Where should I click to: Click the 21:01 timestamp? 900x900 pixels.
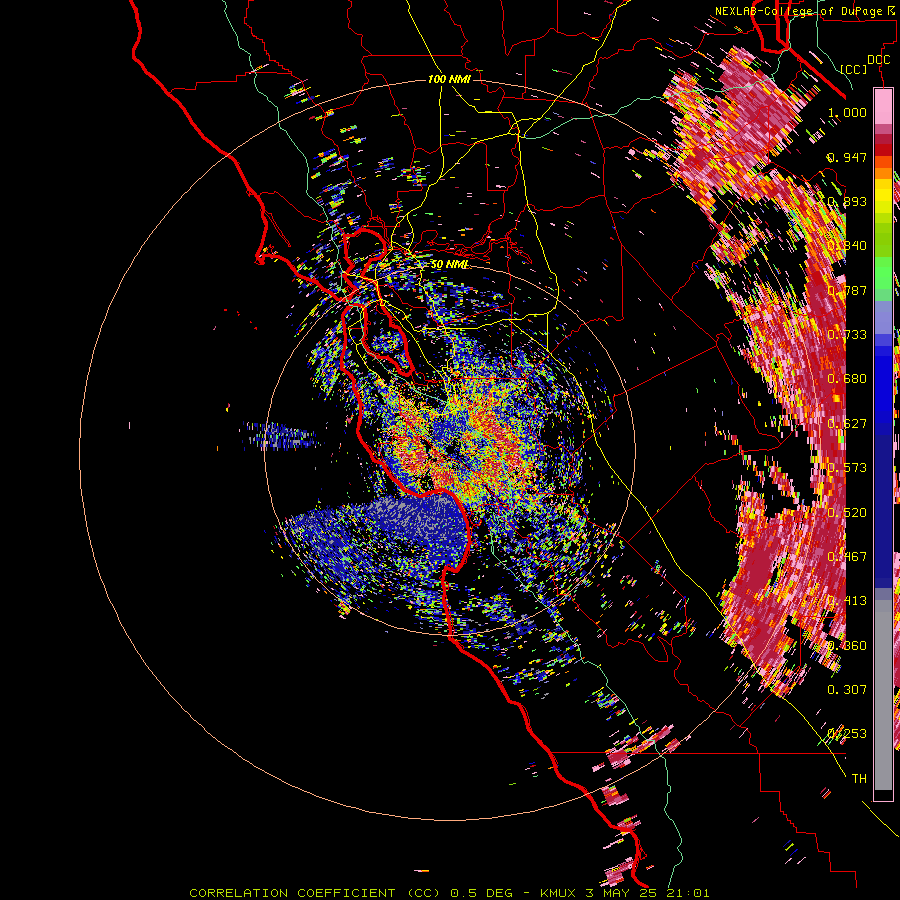pos(688,893)
